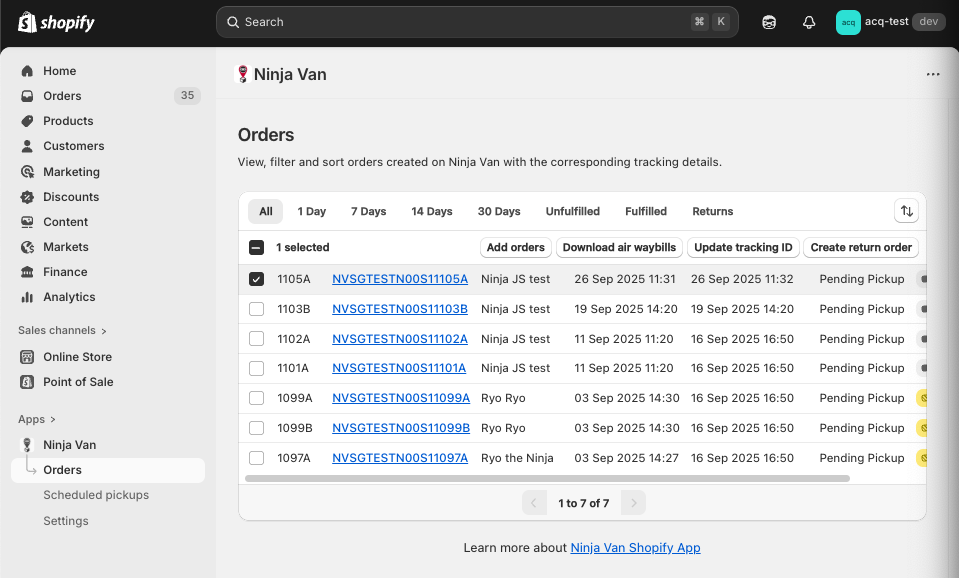Filter orders by the 7 Days tab

tap(368, 212)
